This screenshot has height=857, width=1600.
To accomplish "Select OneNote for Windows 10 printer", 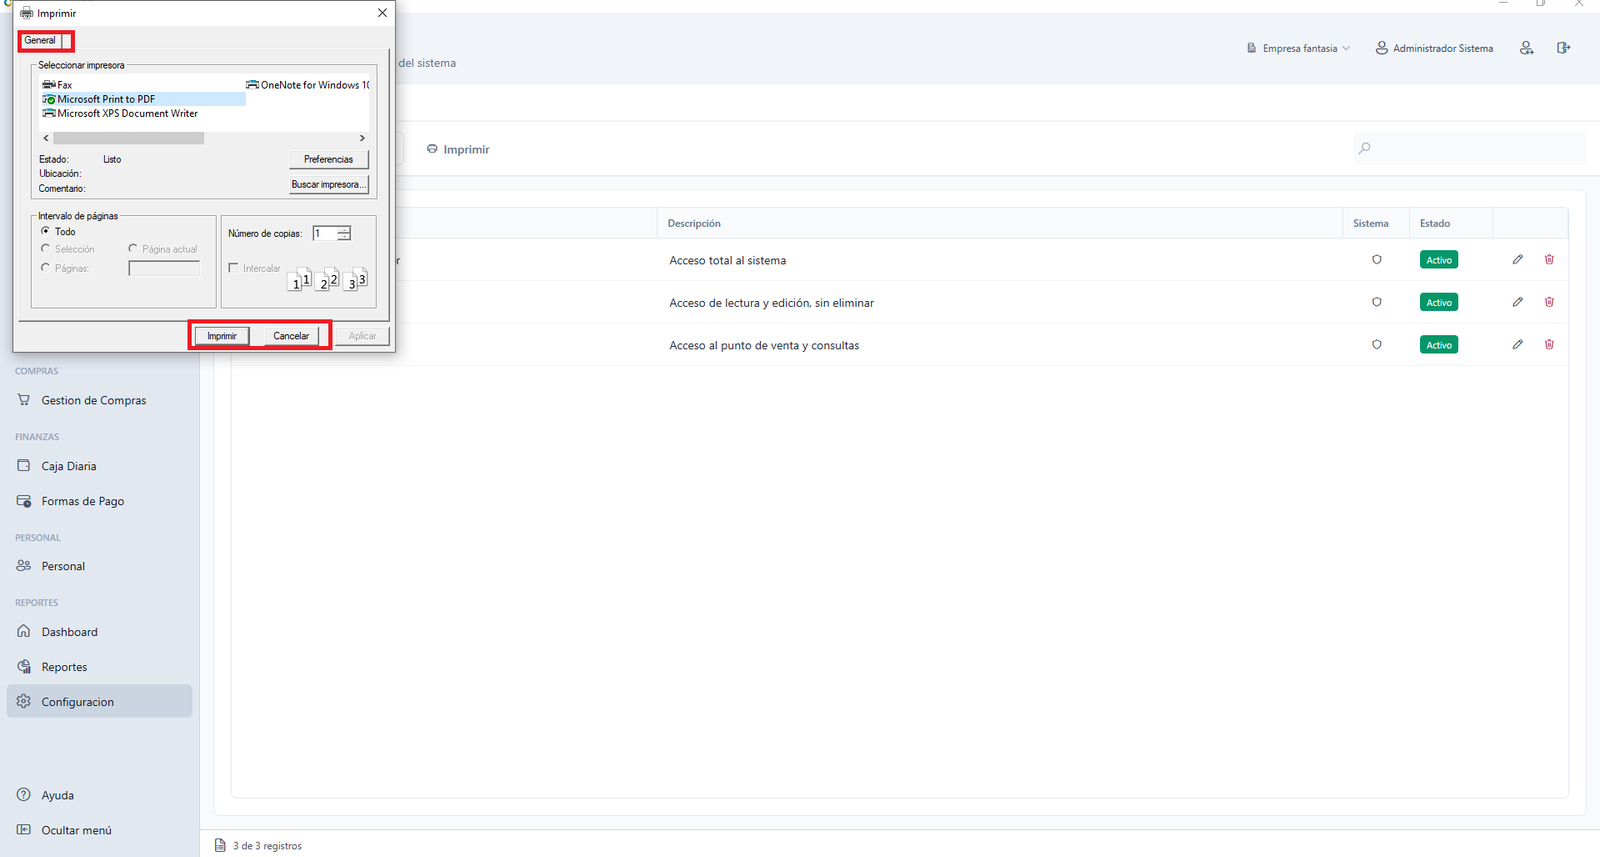I will click(308, 85).
